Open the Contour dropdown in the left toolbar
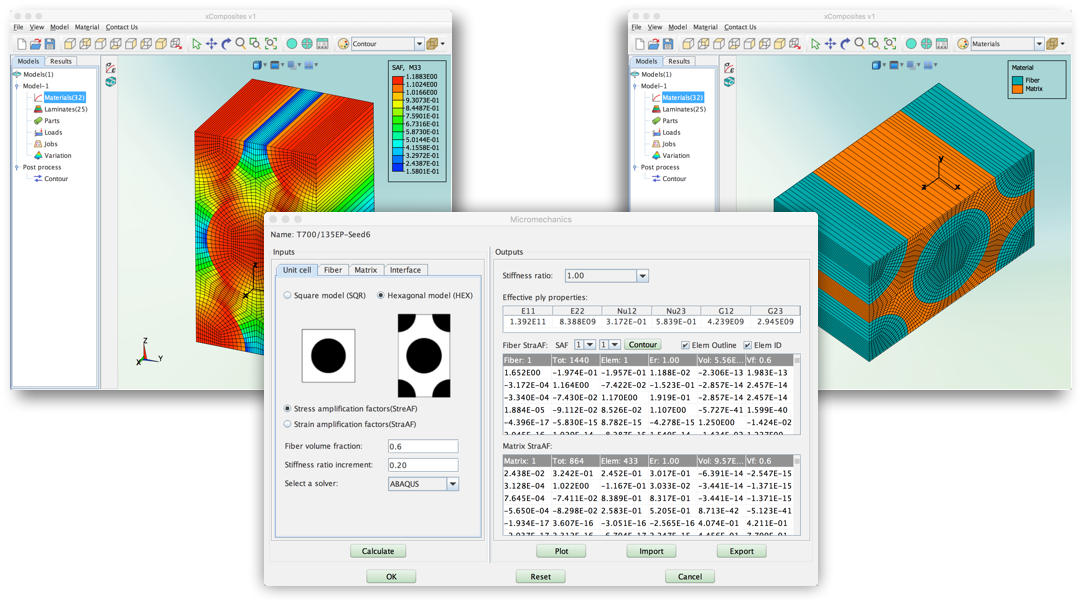Screen dimensions: 1082x600 [418, 44]
